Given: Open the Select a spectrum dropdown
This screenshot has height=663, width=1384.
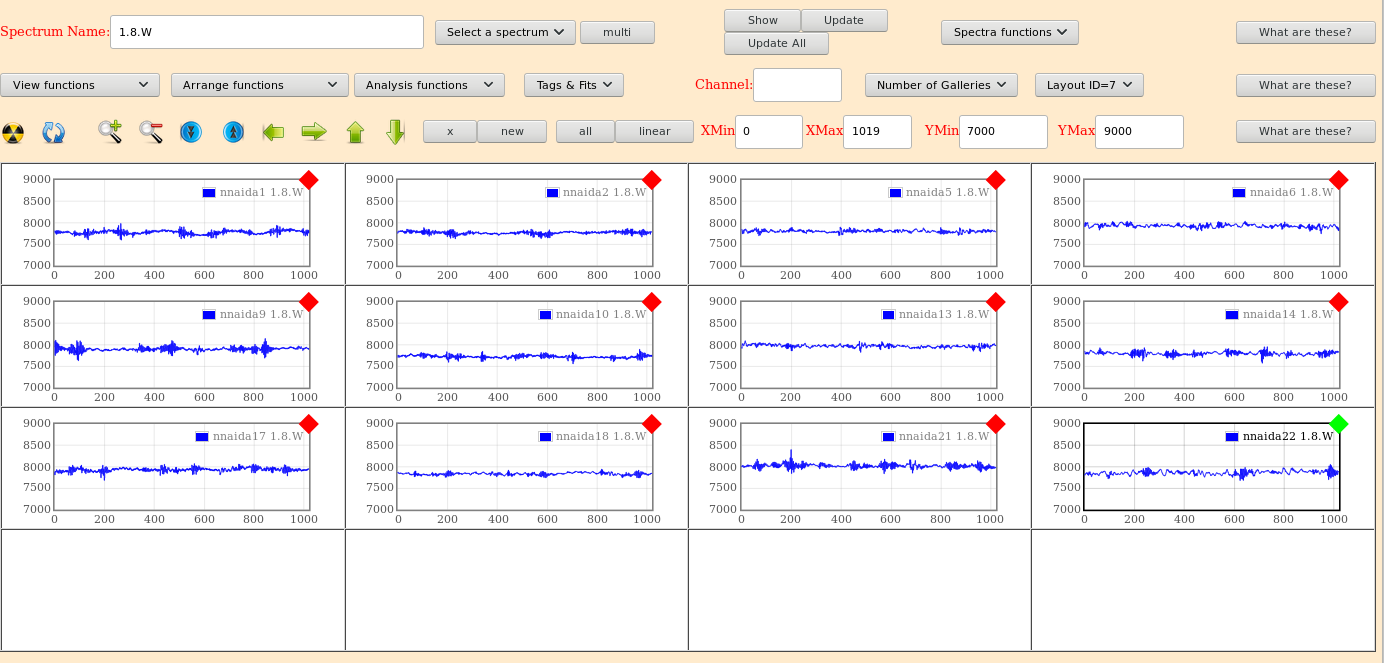Looking at the screenshot, I should (x=505, y=32).
